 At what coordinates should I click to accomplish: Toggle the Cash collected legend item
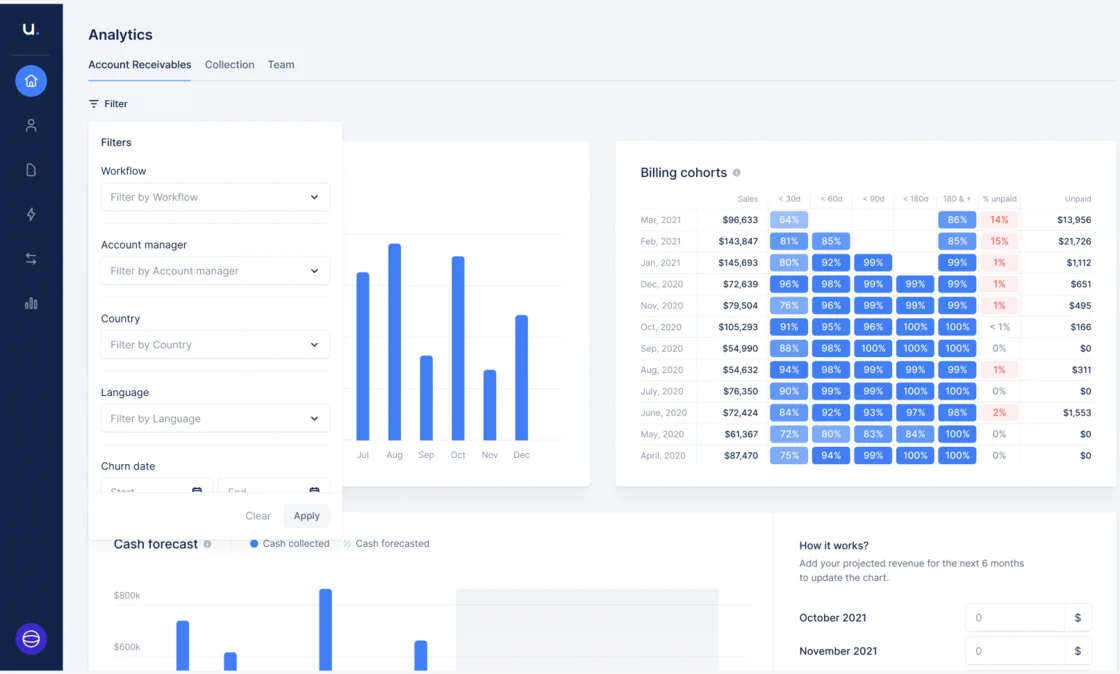(290, 543)
